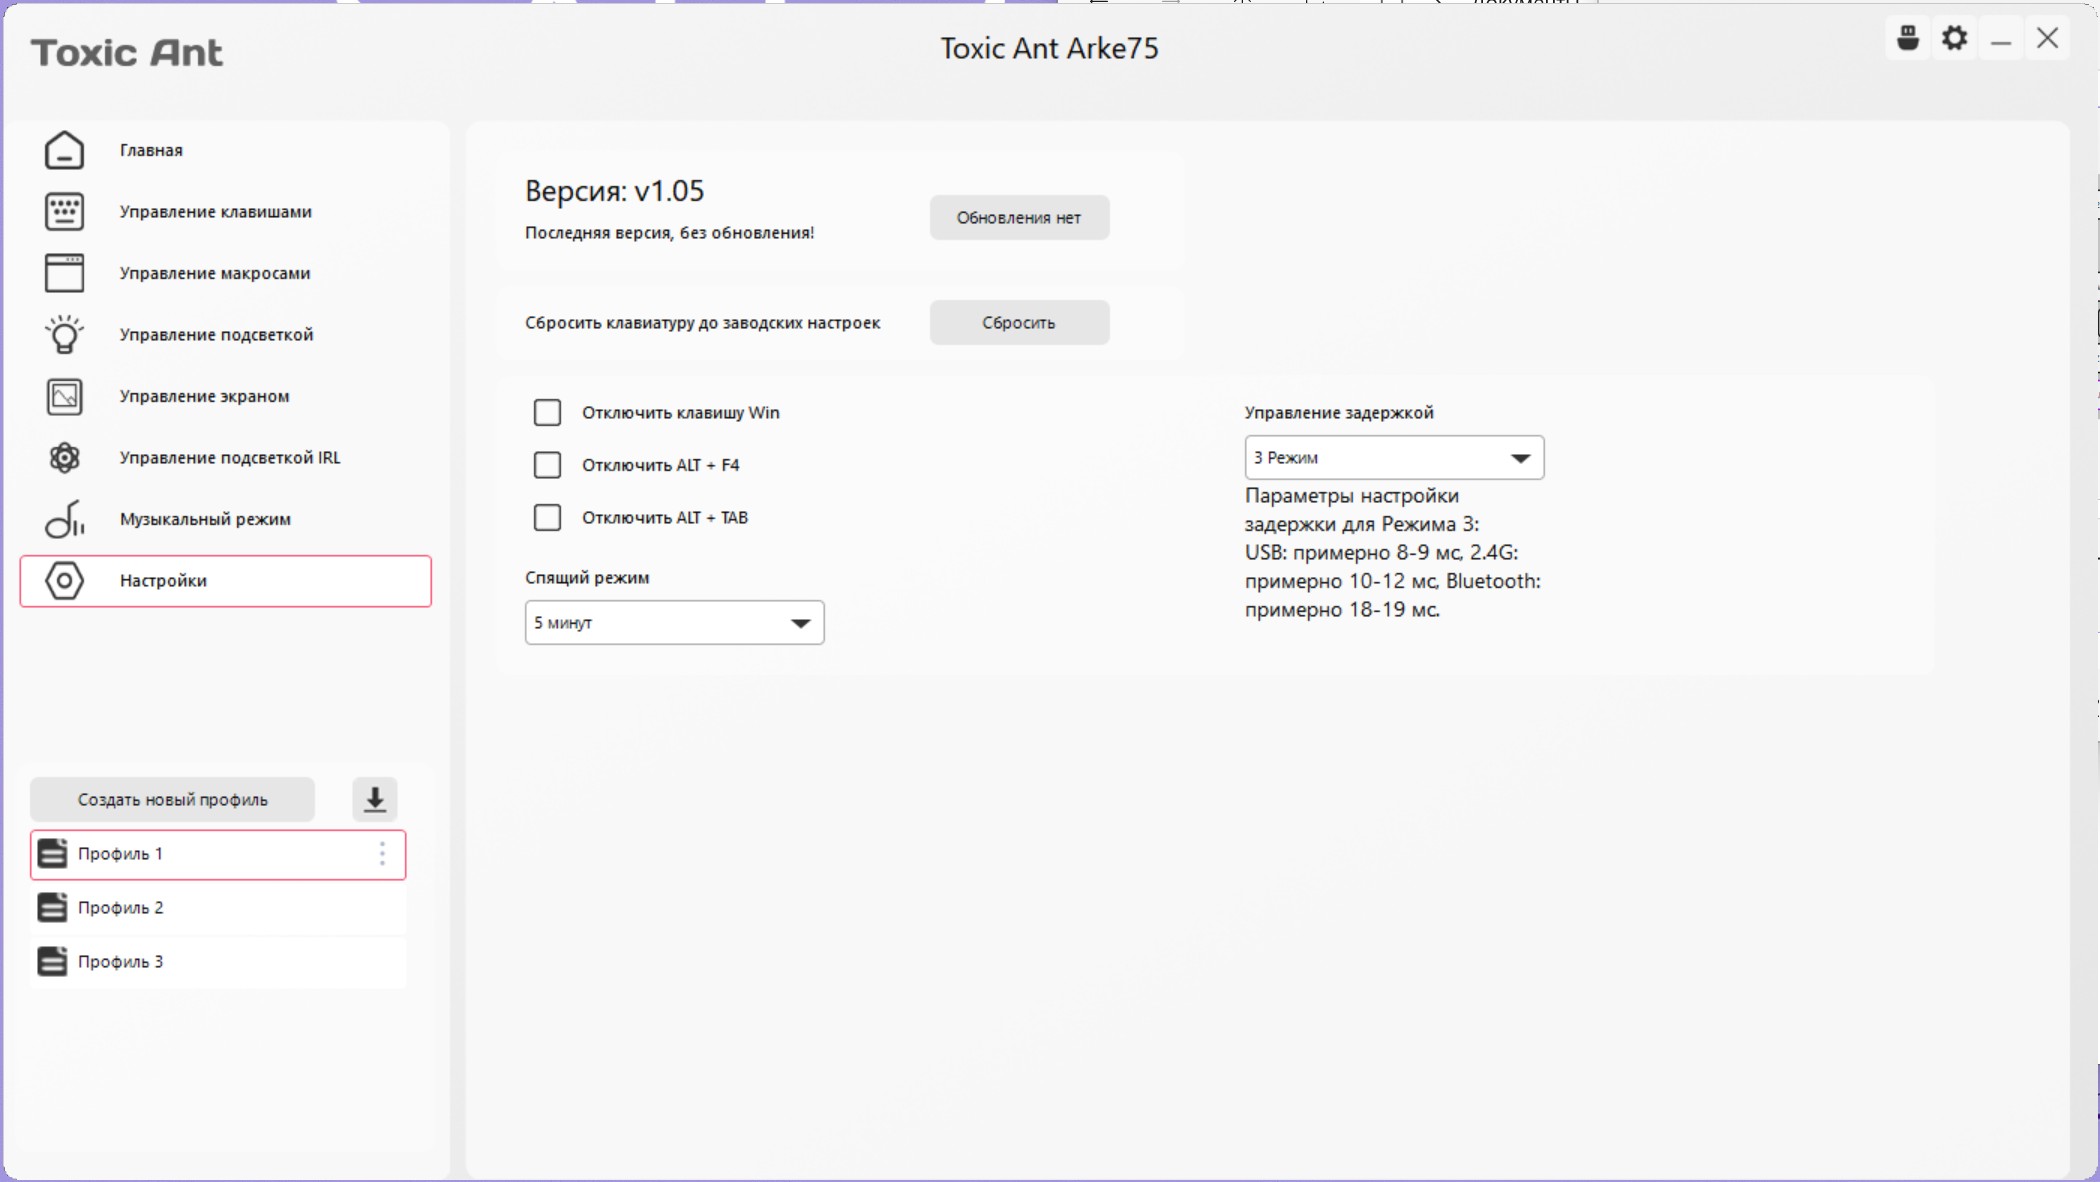
Task: Click the music mode note icon
Action: click(x=64, y=520)
